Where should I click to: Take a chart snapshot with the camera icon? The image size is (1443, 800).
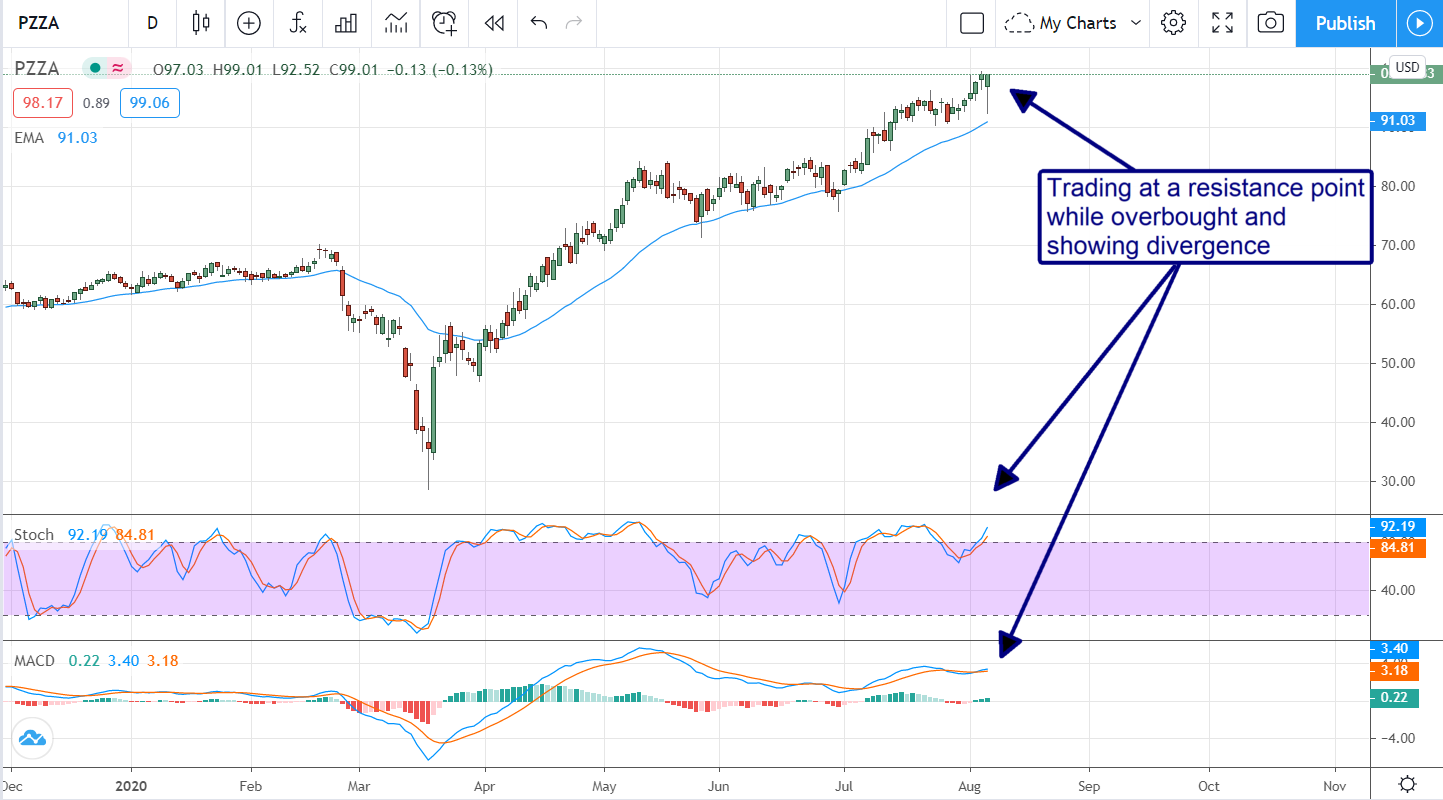[1270, 23]
